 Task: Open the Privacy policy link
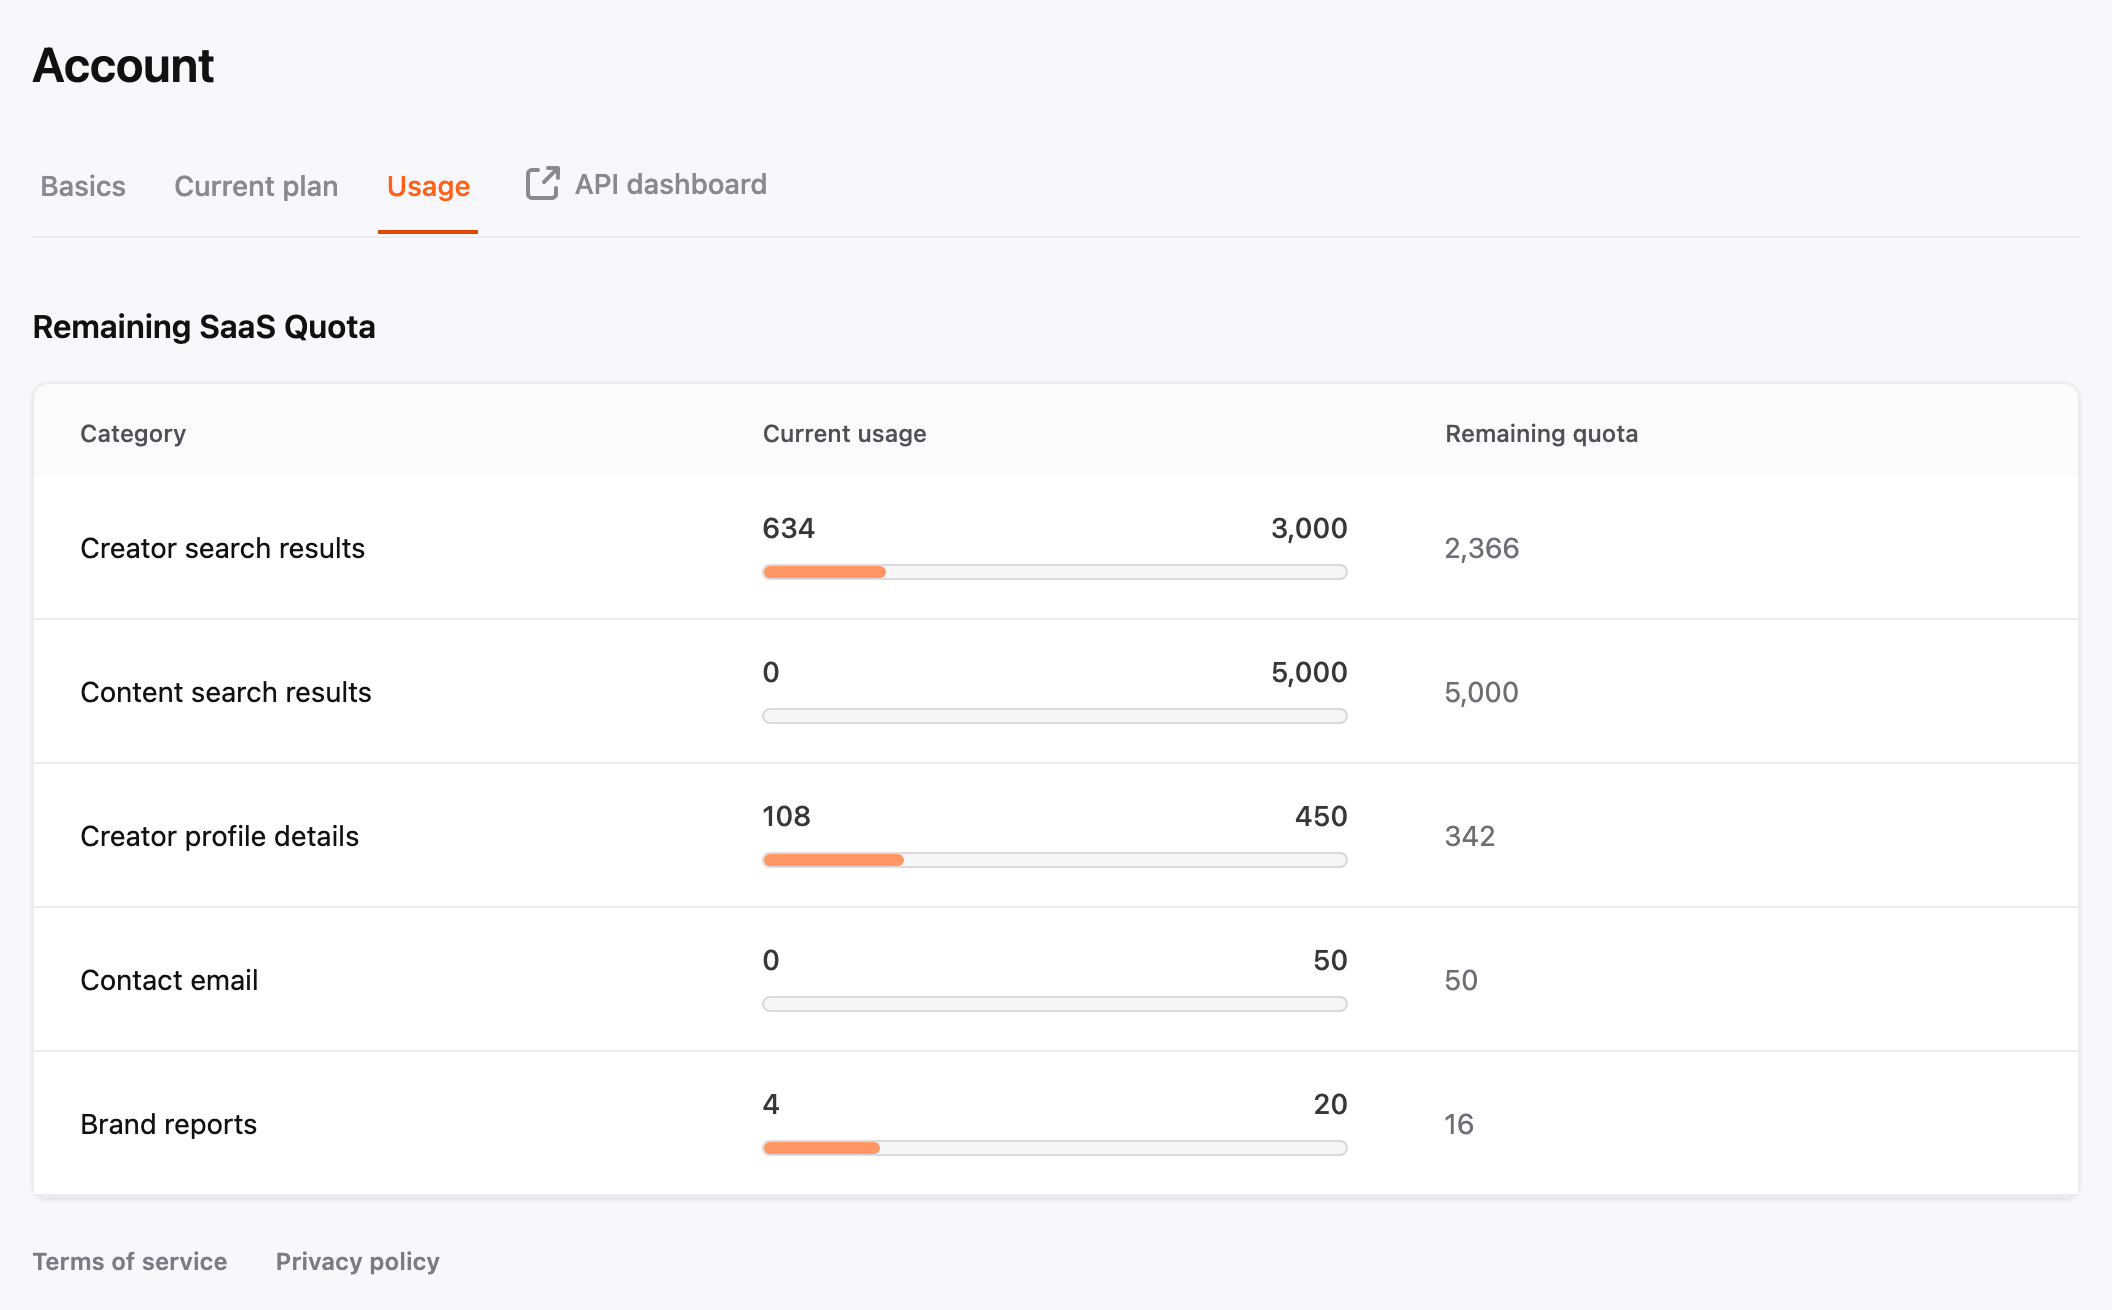click(358, 1261)
